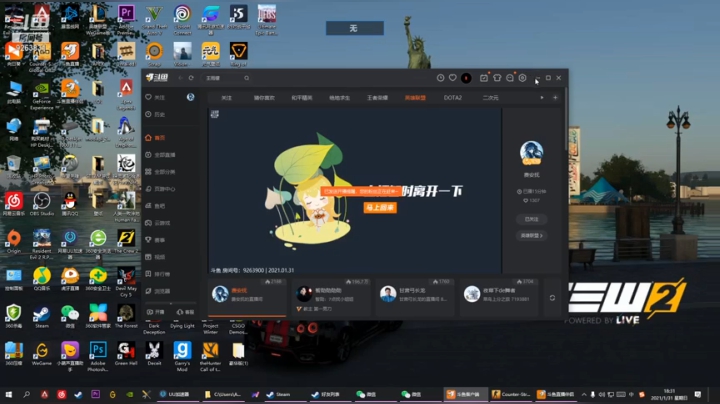720x404 pixels.
Task: Refresh the Douyu client page
Action: point(191,78)
